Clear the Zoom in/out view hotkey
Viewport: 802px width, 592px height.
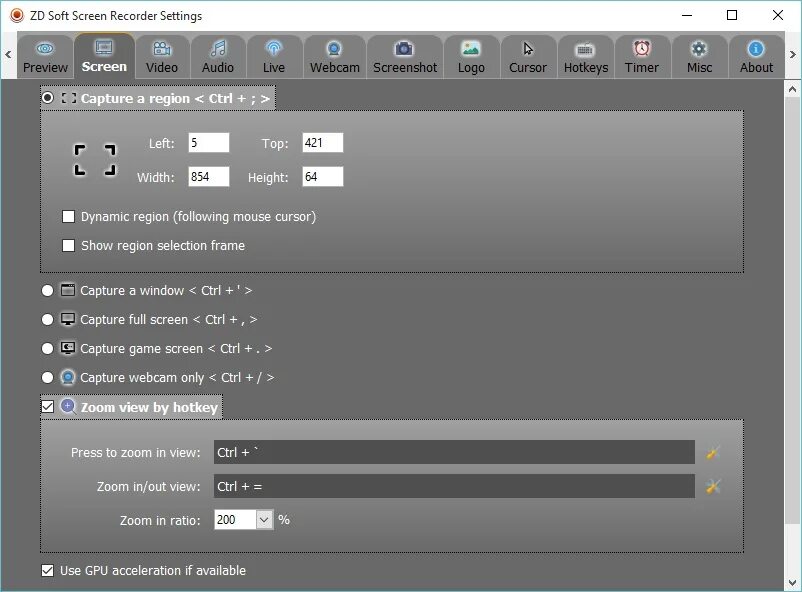click(x=713, y=486)
